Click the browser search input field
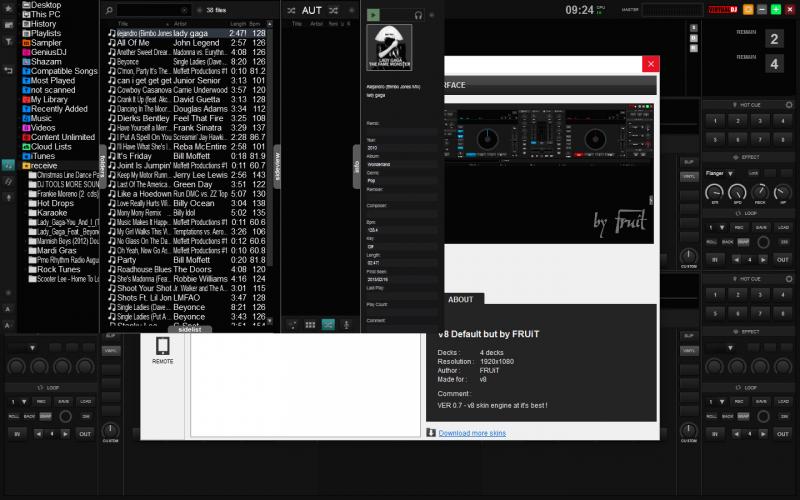This screenshot has height=500, width=800. coord(153,10)
